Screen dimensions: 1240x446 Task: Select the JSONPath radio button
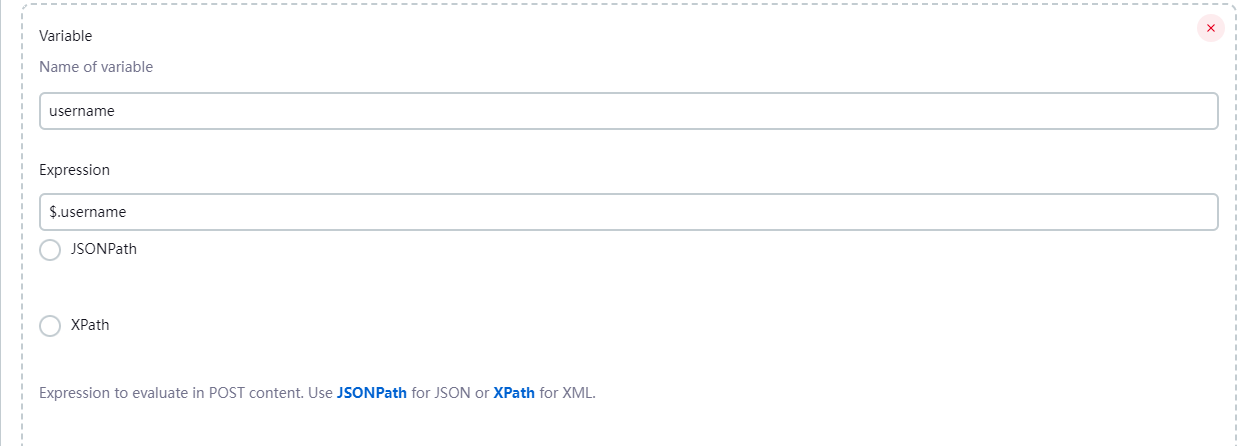[x=50, y=250]
